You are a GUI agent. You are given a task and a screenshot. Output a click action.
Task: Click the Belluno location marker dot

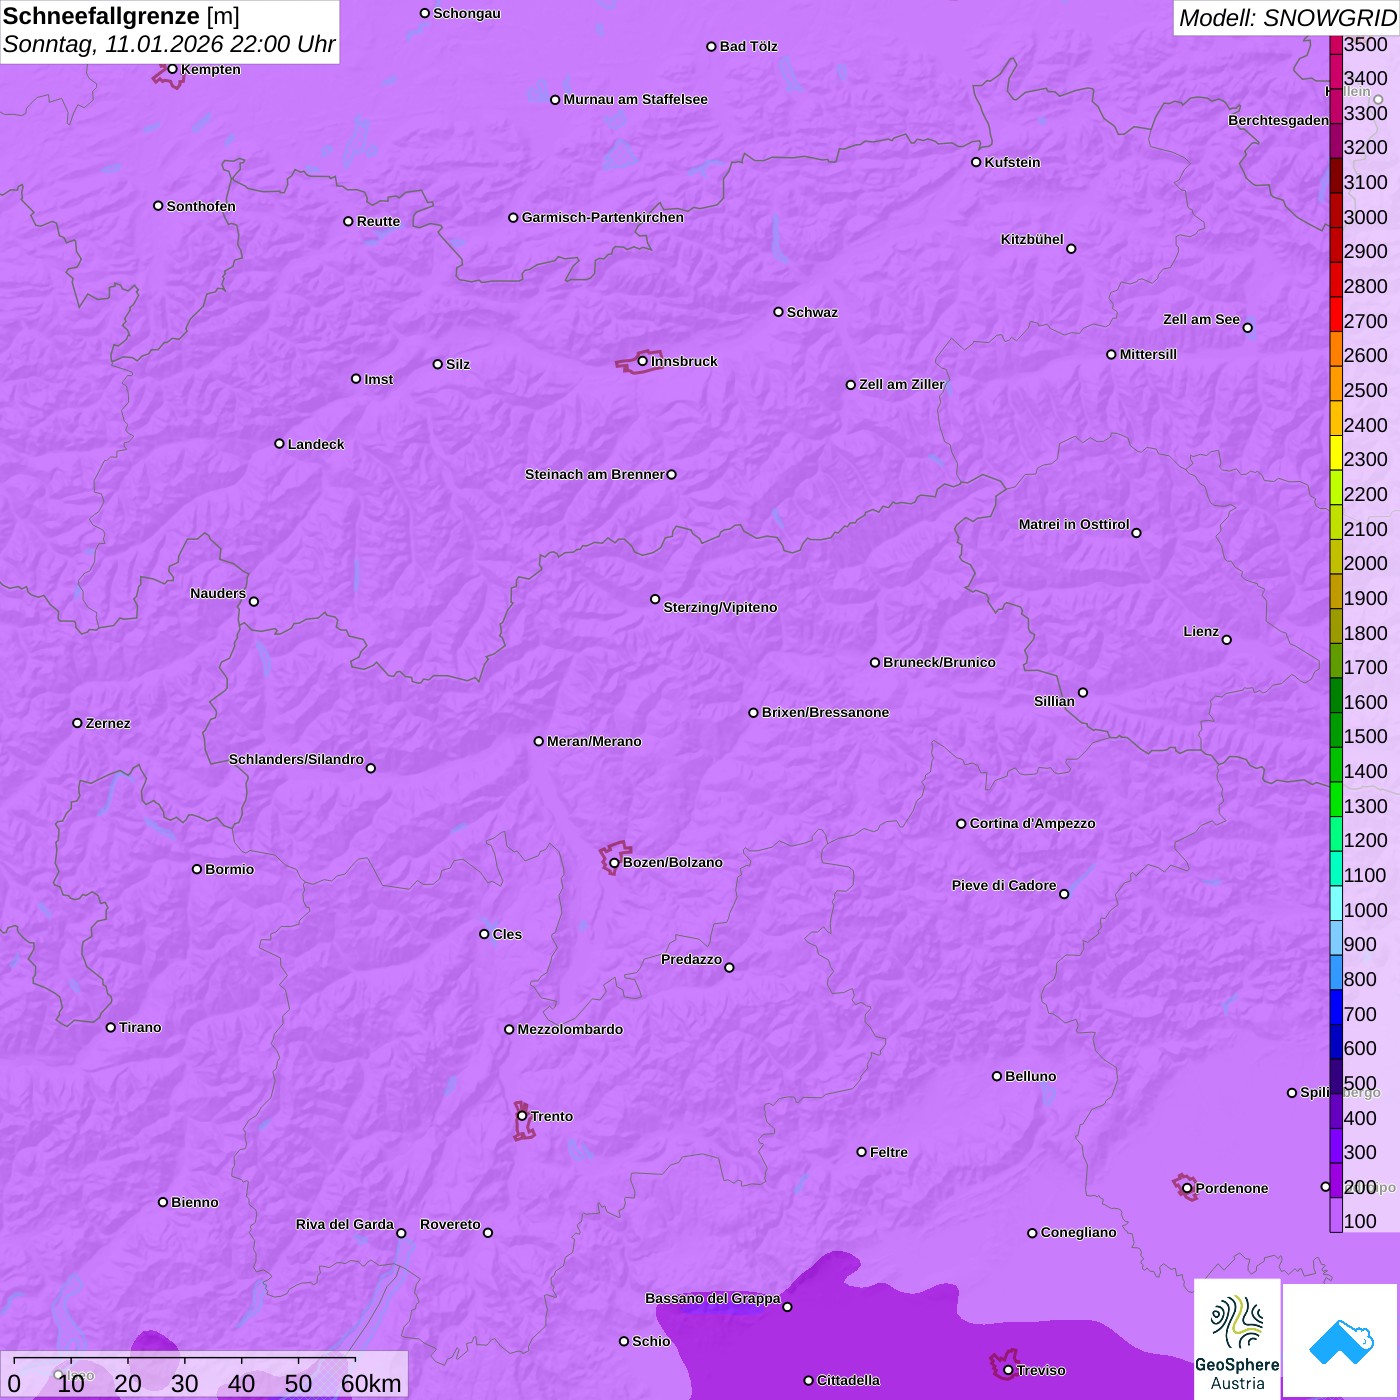pos(997,1076)
